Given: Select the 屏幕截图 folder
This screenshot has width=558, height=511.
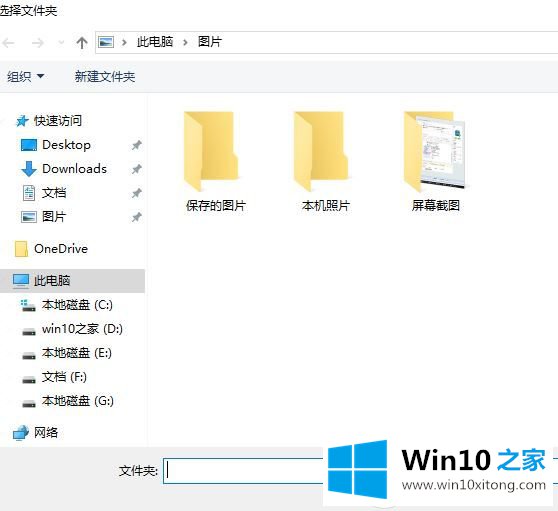Looking at the screenshot, I should point(435,152).
